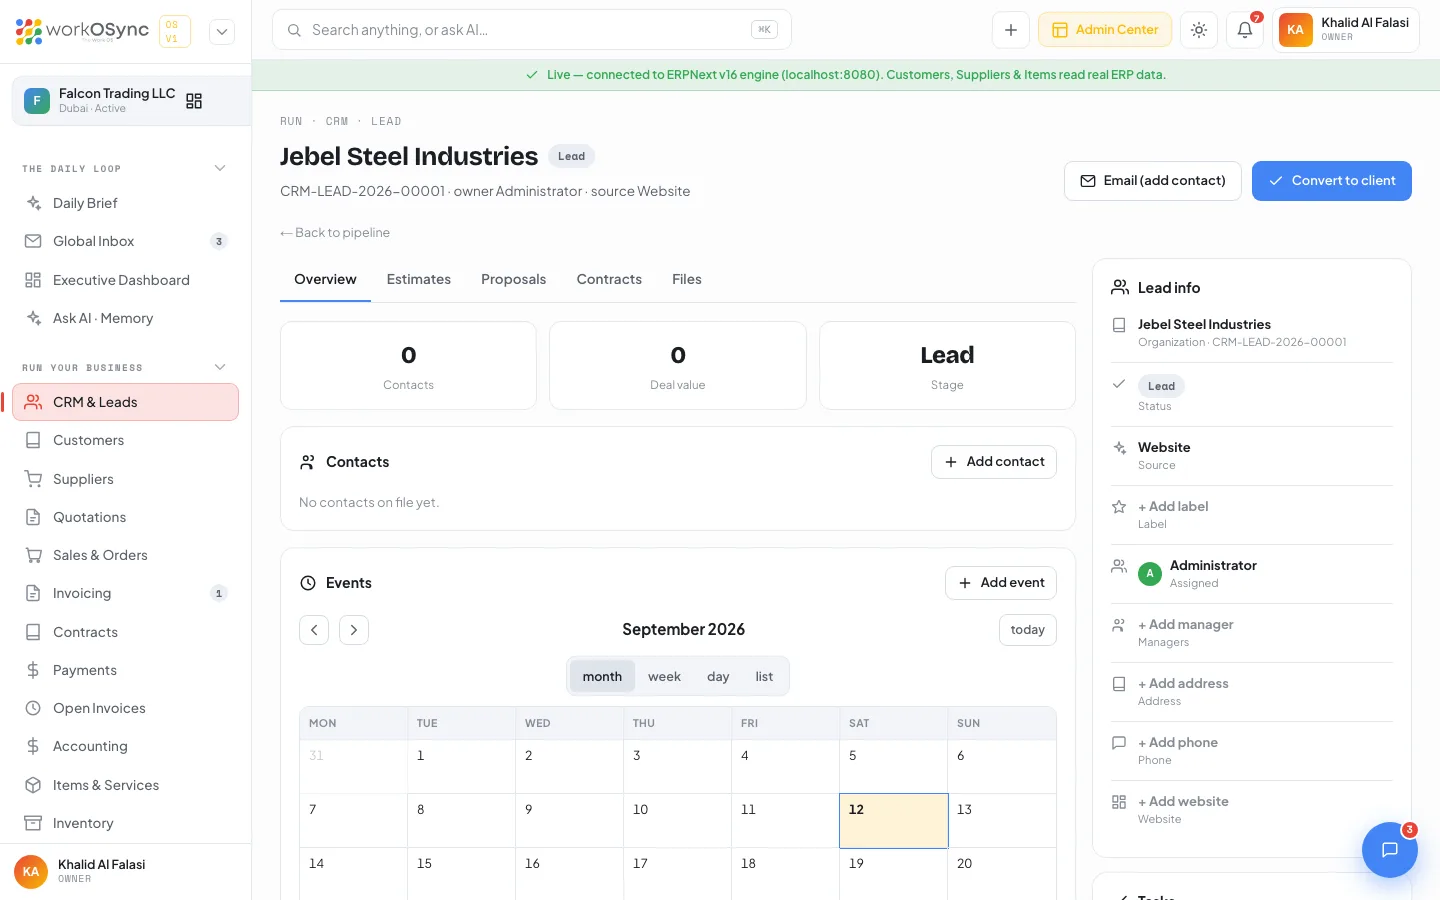
Task: Click the plus quick-create icon in top bar
Action: pyautogui.click(x=1011, y=30)
